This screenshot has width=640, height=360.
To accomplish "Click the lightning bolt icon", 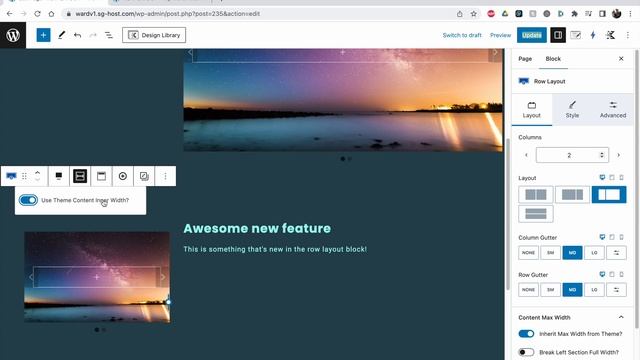I will coord(593,35).
